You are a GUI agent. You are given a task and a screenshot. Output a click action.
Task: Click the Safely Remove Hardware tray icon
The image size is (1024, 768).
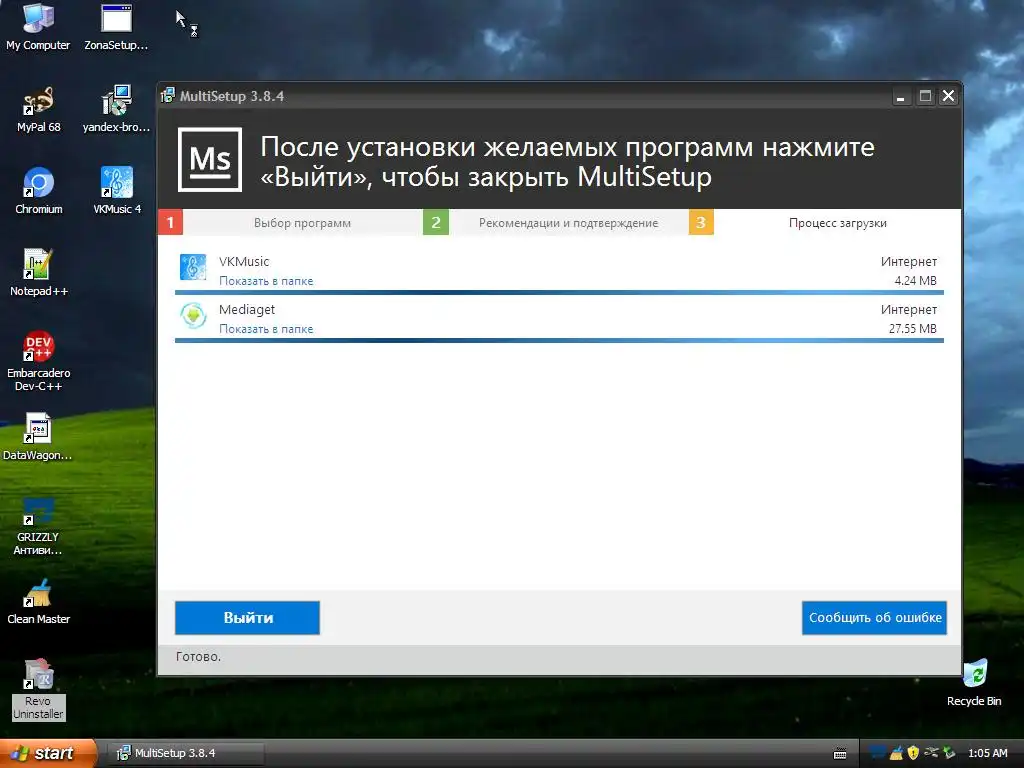(x=931, y=753)
